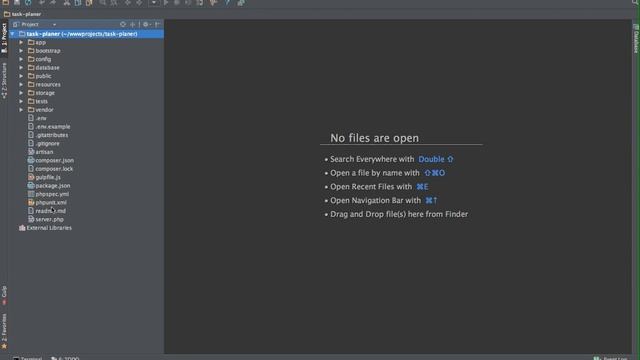Click the Cut scissors toolbar icon

(x=67, y=3)
